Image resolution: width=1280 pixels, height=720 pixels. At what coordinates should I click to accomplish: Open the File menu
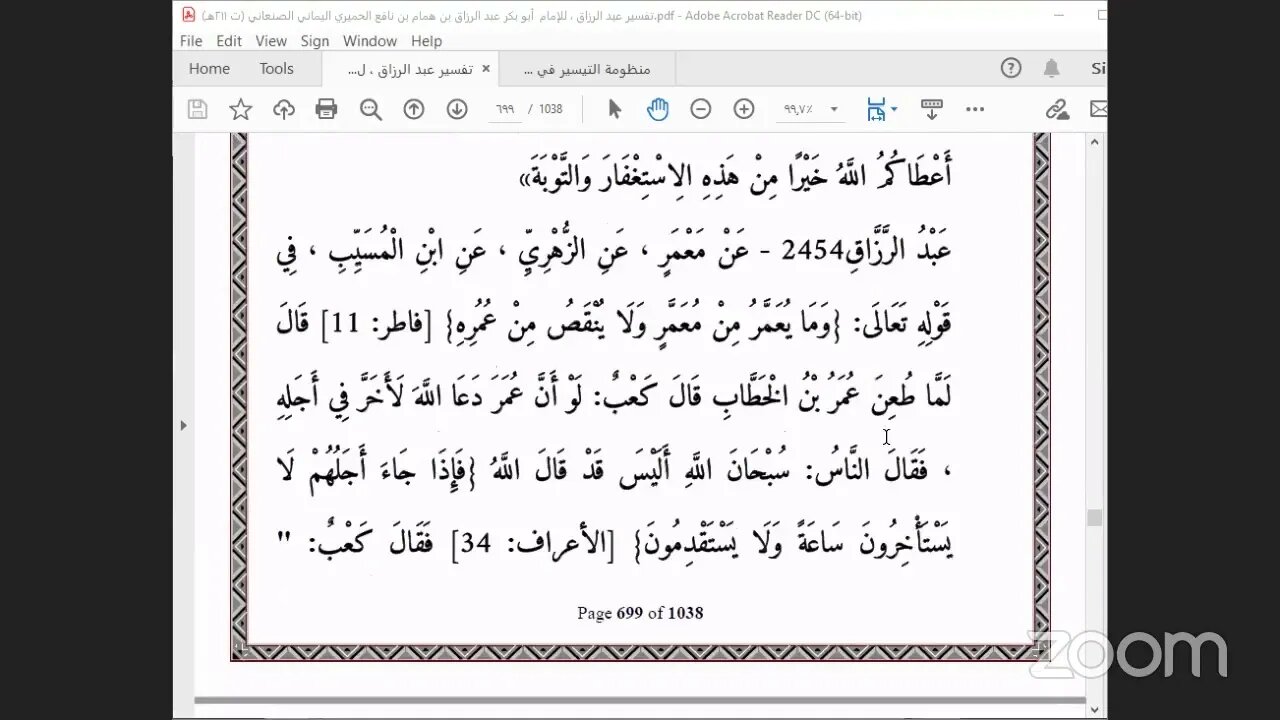coord(191,41)
